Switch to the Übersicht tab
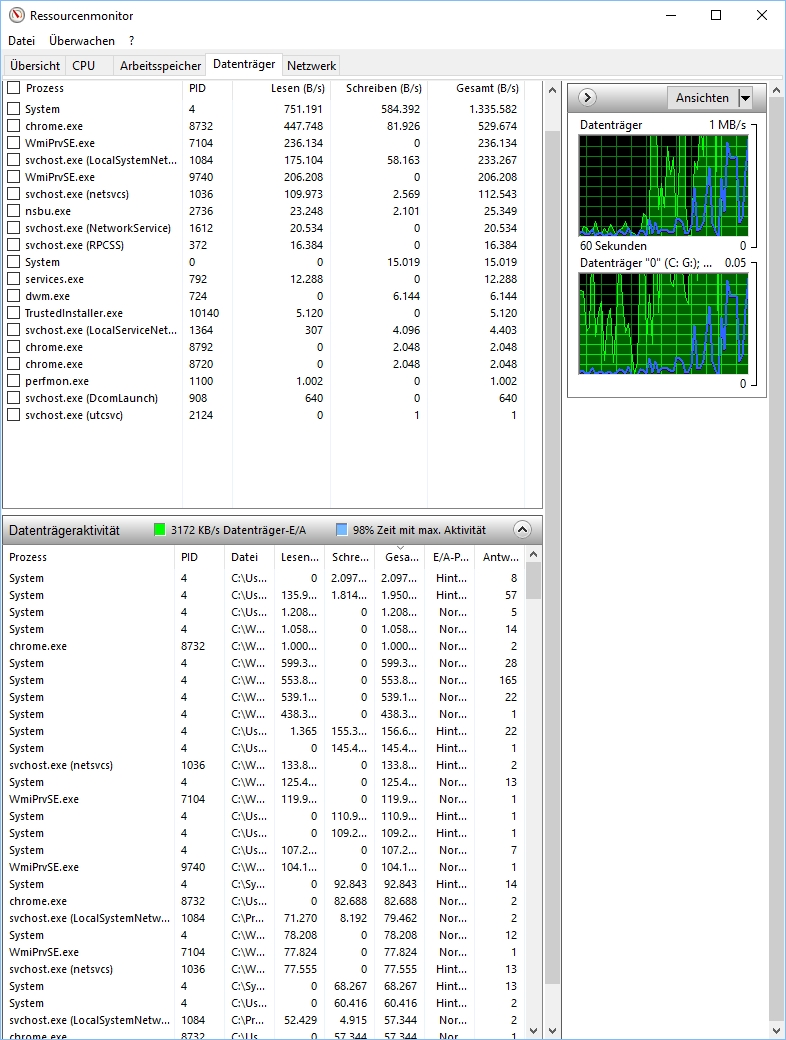 pyautogui.click(x=35, y=66)
